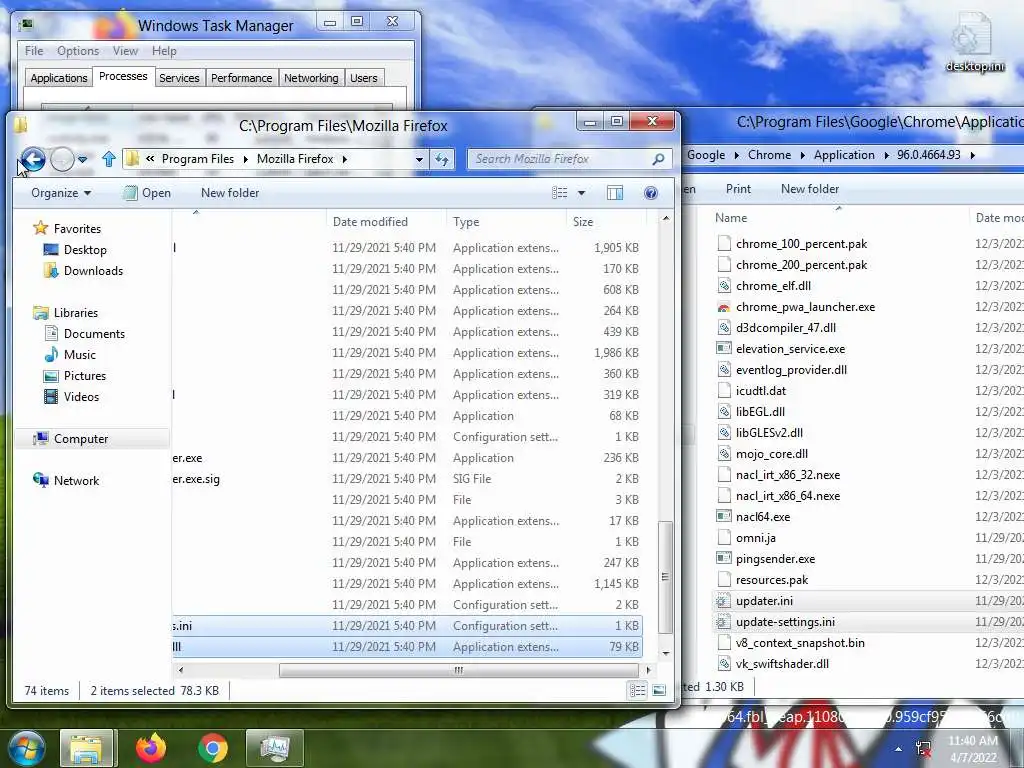Select the row with size 1,986 KB

(408, 353)
